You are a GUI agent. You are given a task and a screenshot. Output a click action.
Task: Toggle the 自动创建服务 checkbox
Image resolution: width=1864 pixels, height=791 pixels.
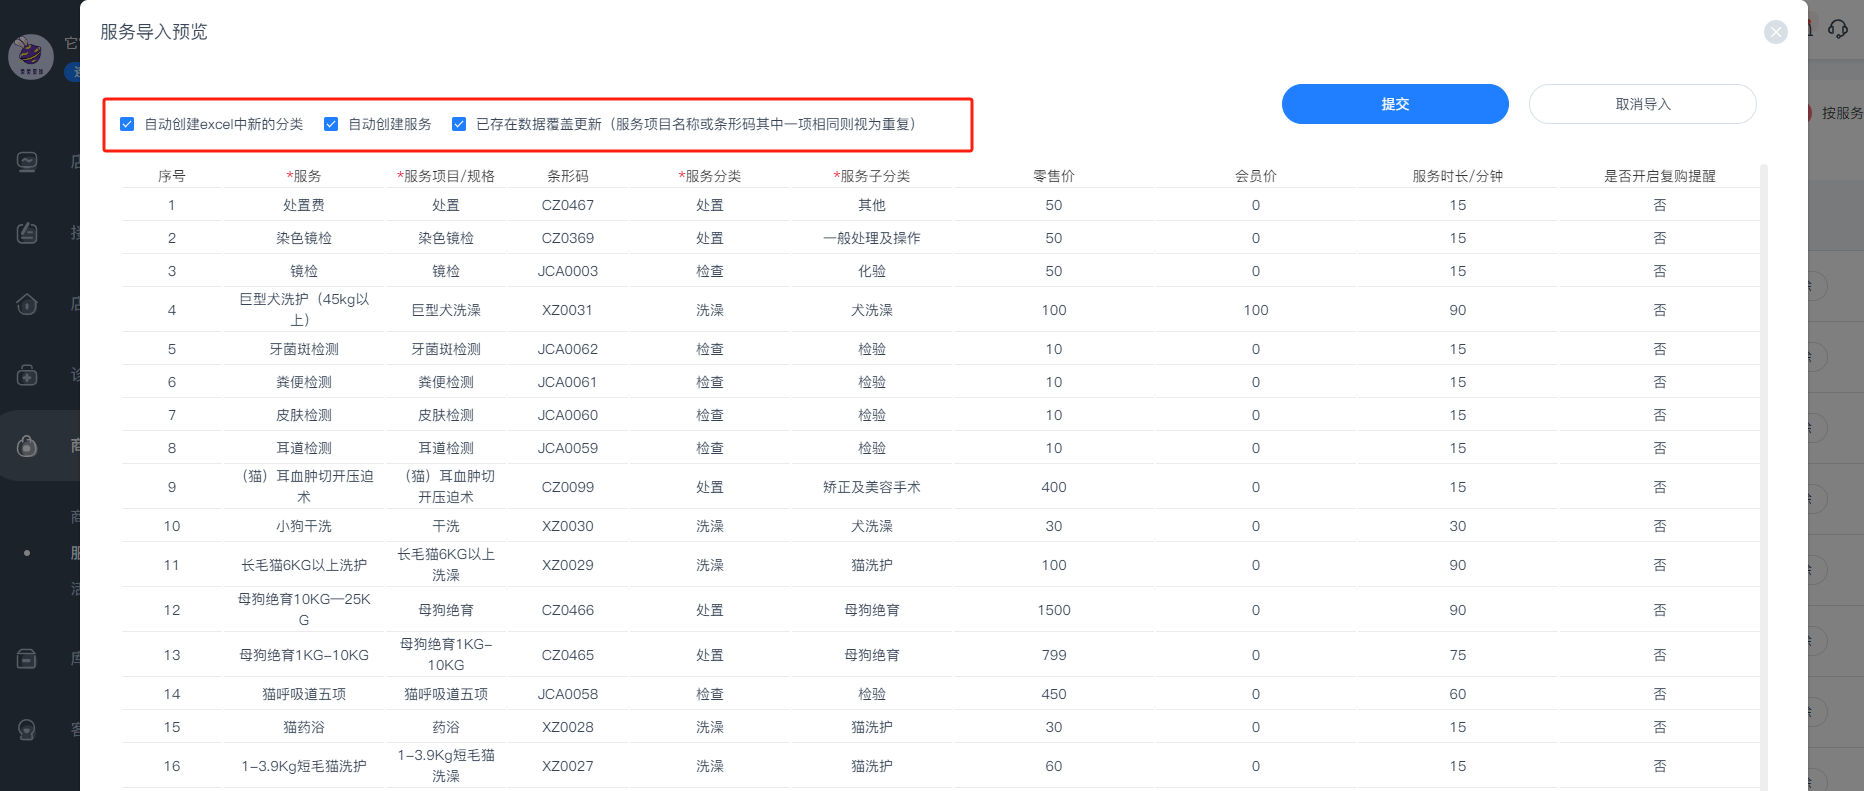tap(331, 124)
